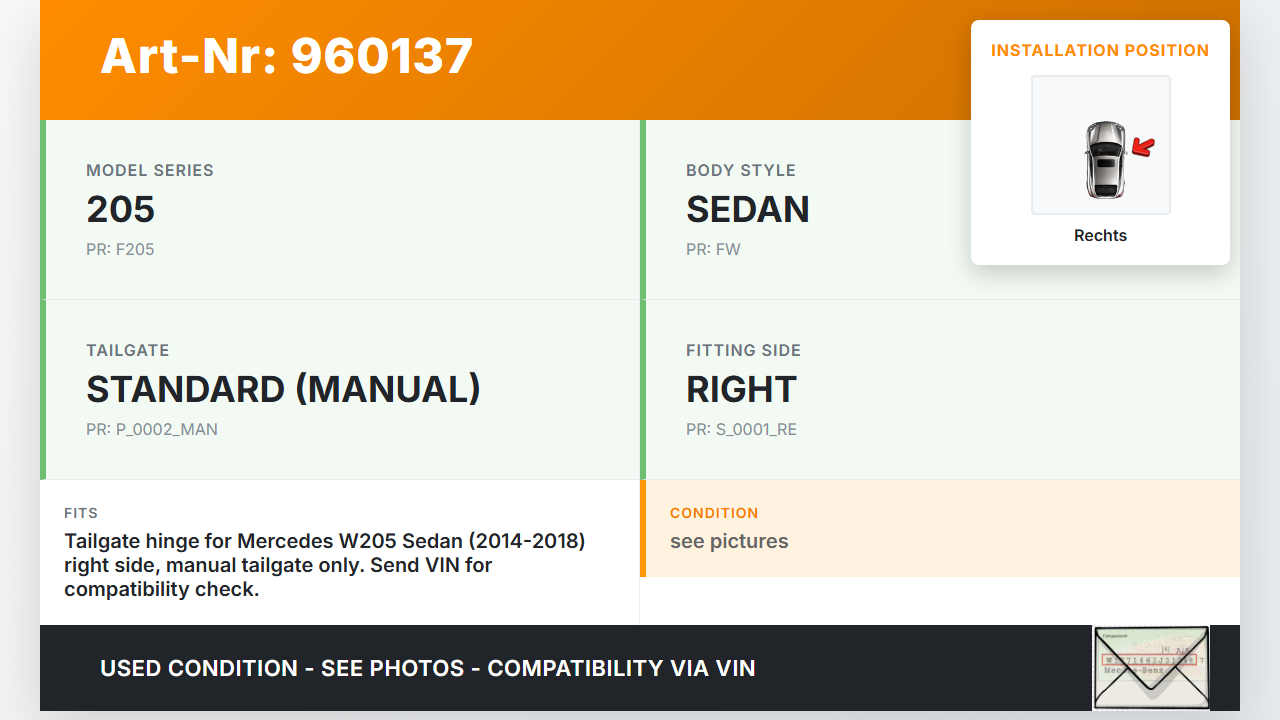Image resolution: width=1280 pixels, height=720 pixels.
Task: Click the Installation Position heading
Action: click(1100, 51)
